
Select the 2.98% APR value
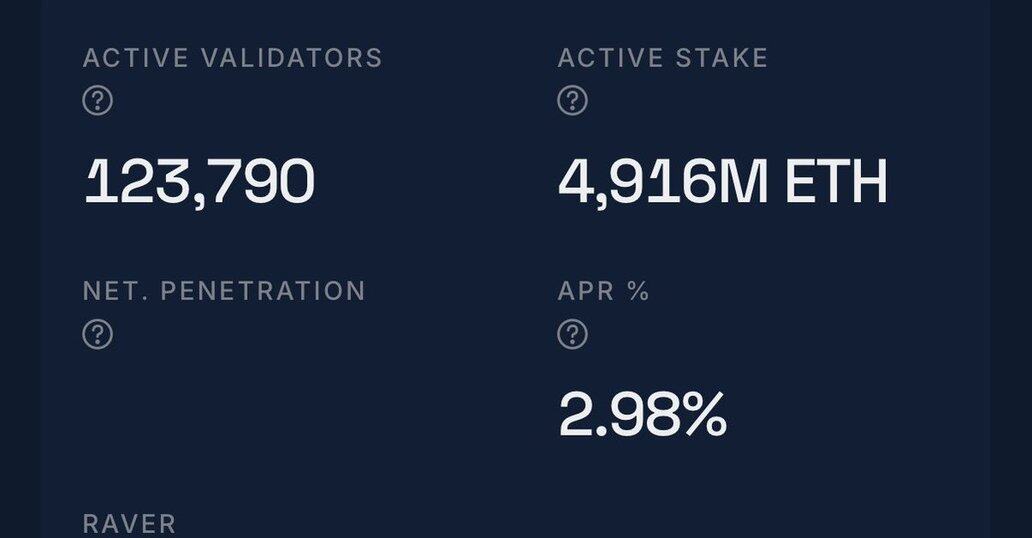click(x=642, y=415)
